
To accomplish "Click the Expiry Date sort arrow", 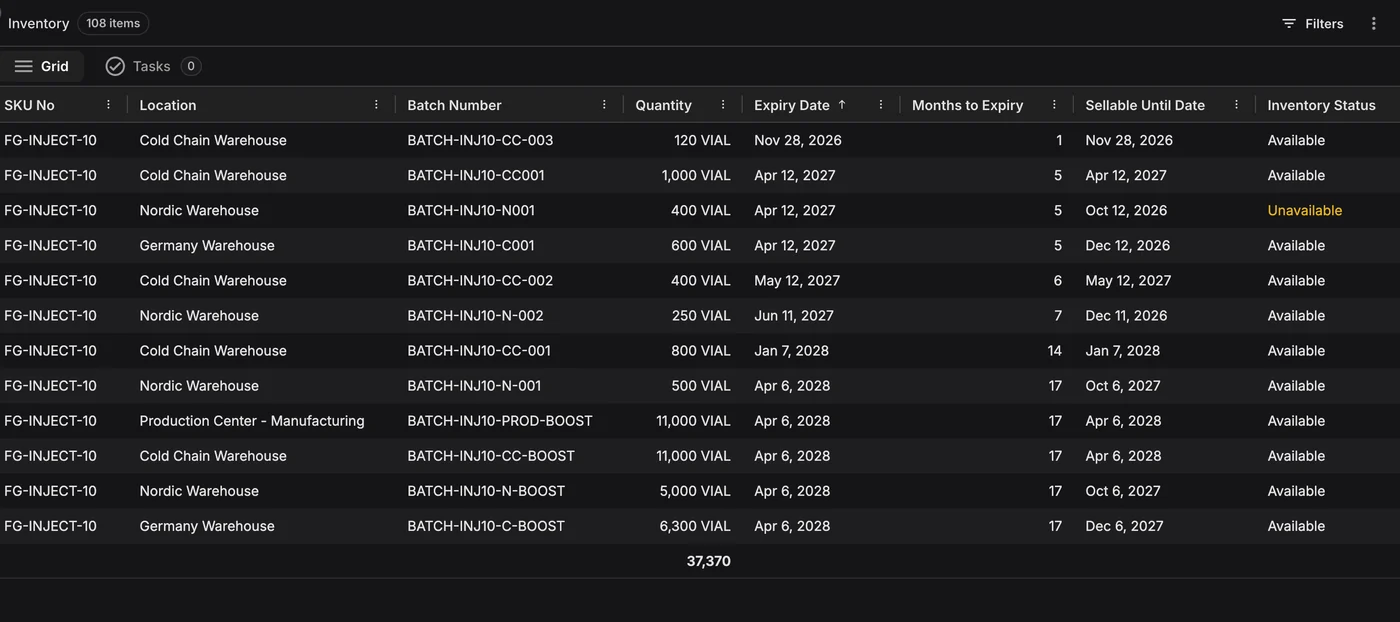I will pyautogui.click(x=842, y=104).
